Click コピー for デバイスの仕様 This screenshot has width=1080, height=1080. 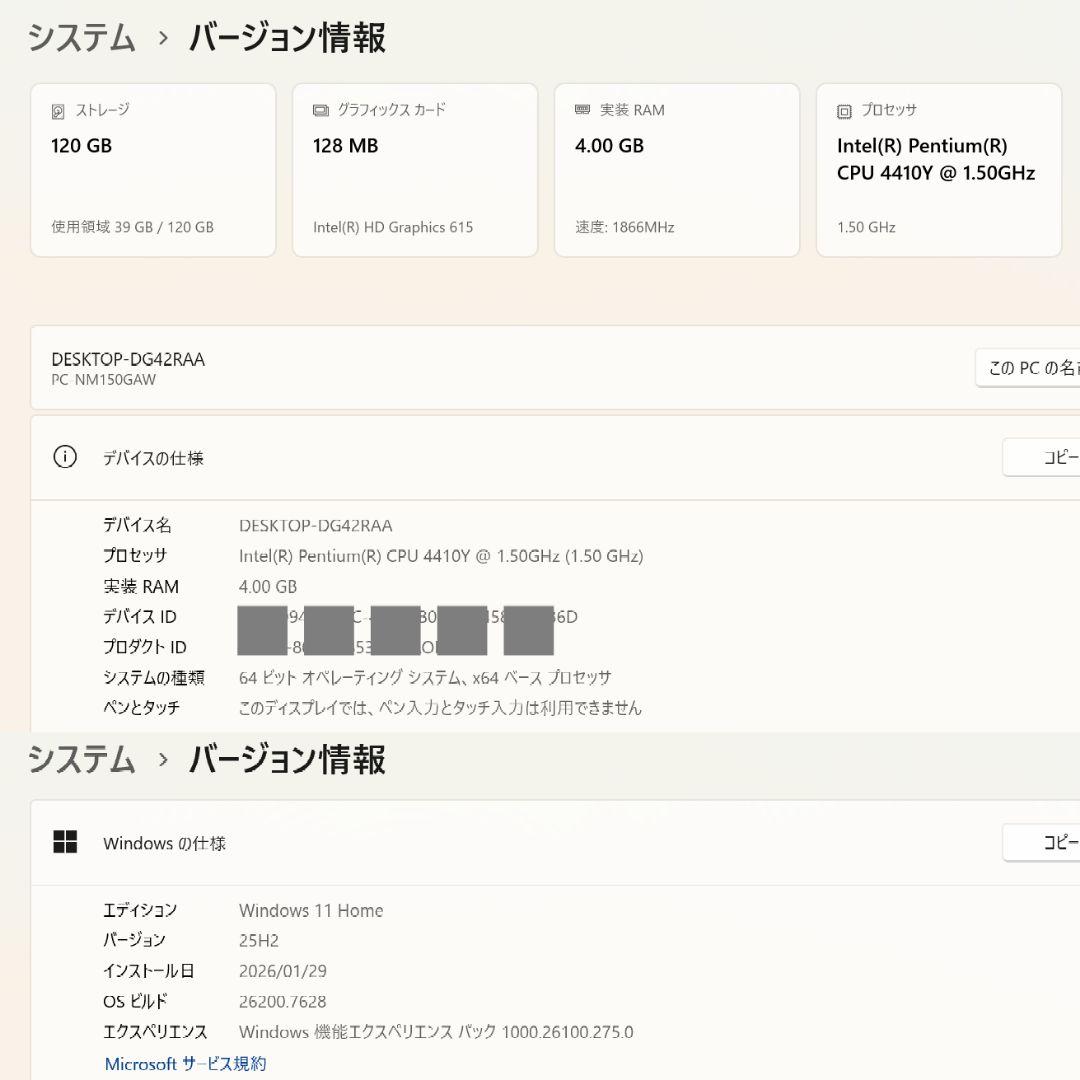pos(1055,457)
